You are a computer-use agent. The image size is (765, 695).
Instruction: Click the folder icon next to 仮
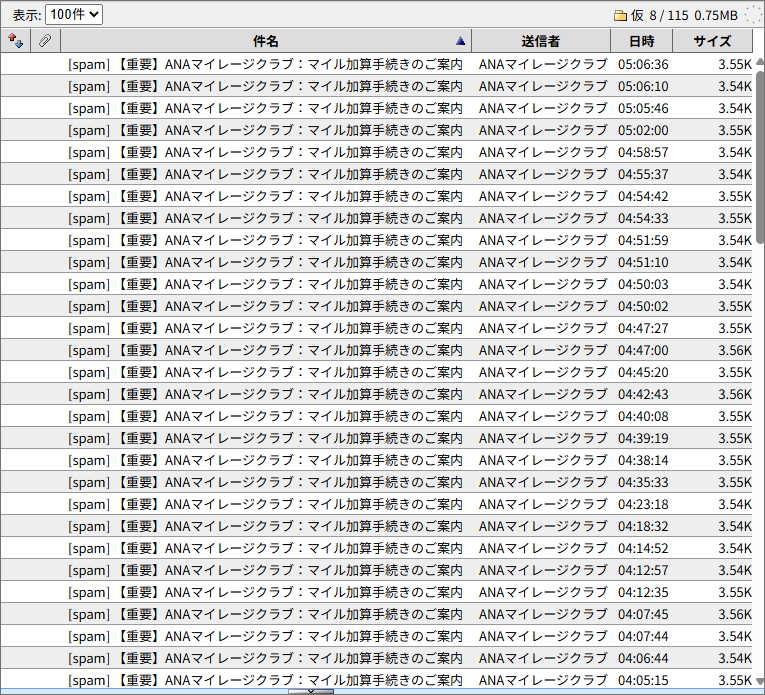620,16
